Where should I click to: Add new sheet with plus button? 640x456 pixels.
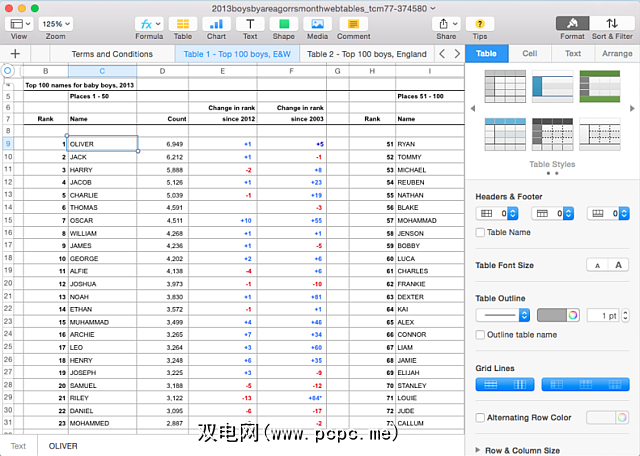pos(15,54)
